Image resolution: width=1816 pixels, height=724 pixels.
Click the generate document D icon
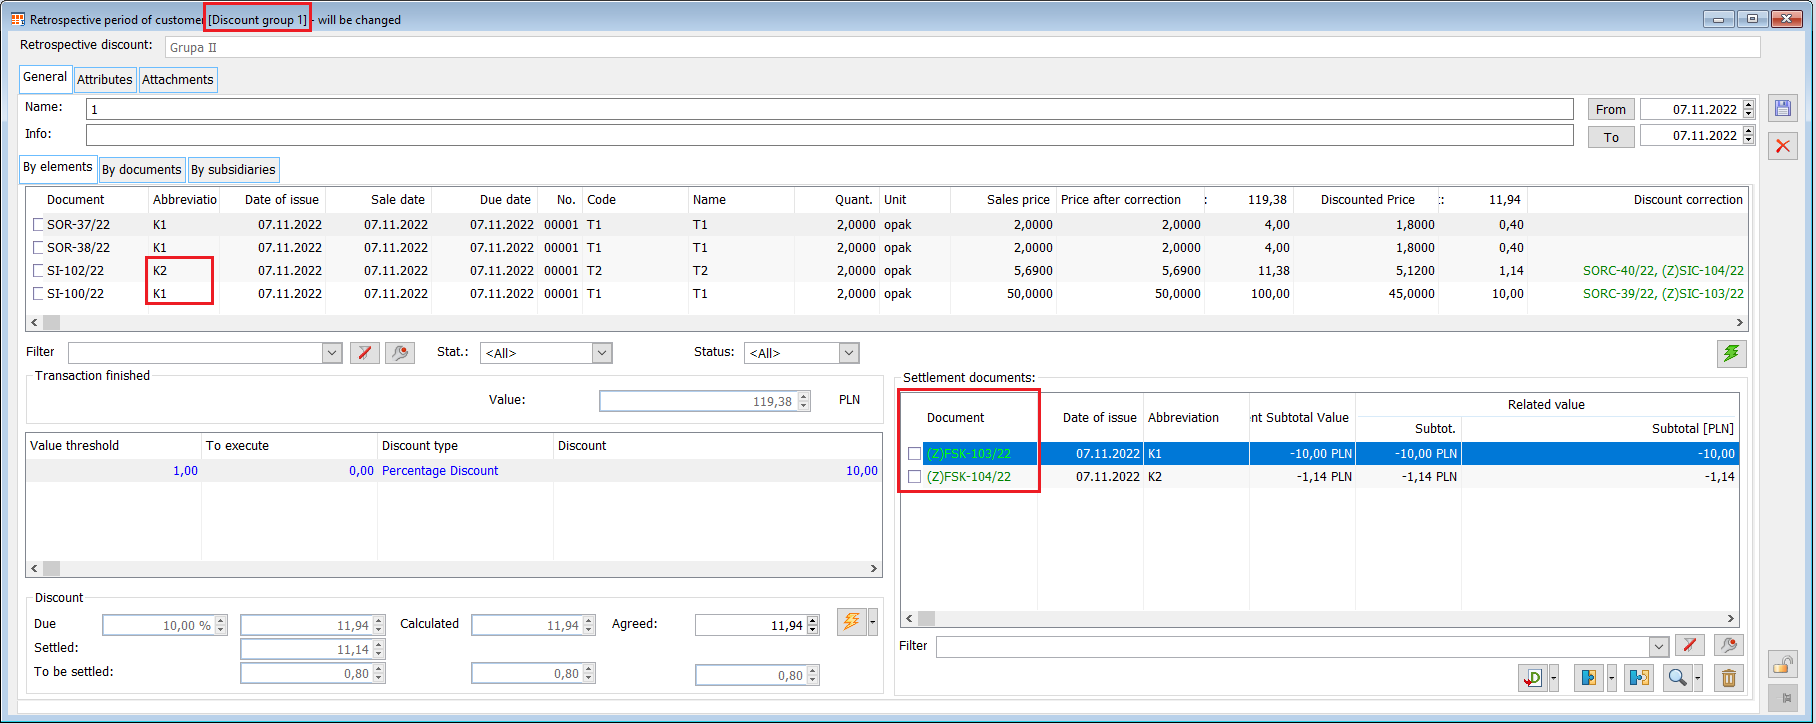(1533, 678)
